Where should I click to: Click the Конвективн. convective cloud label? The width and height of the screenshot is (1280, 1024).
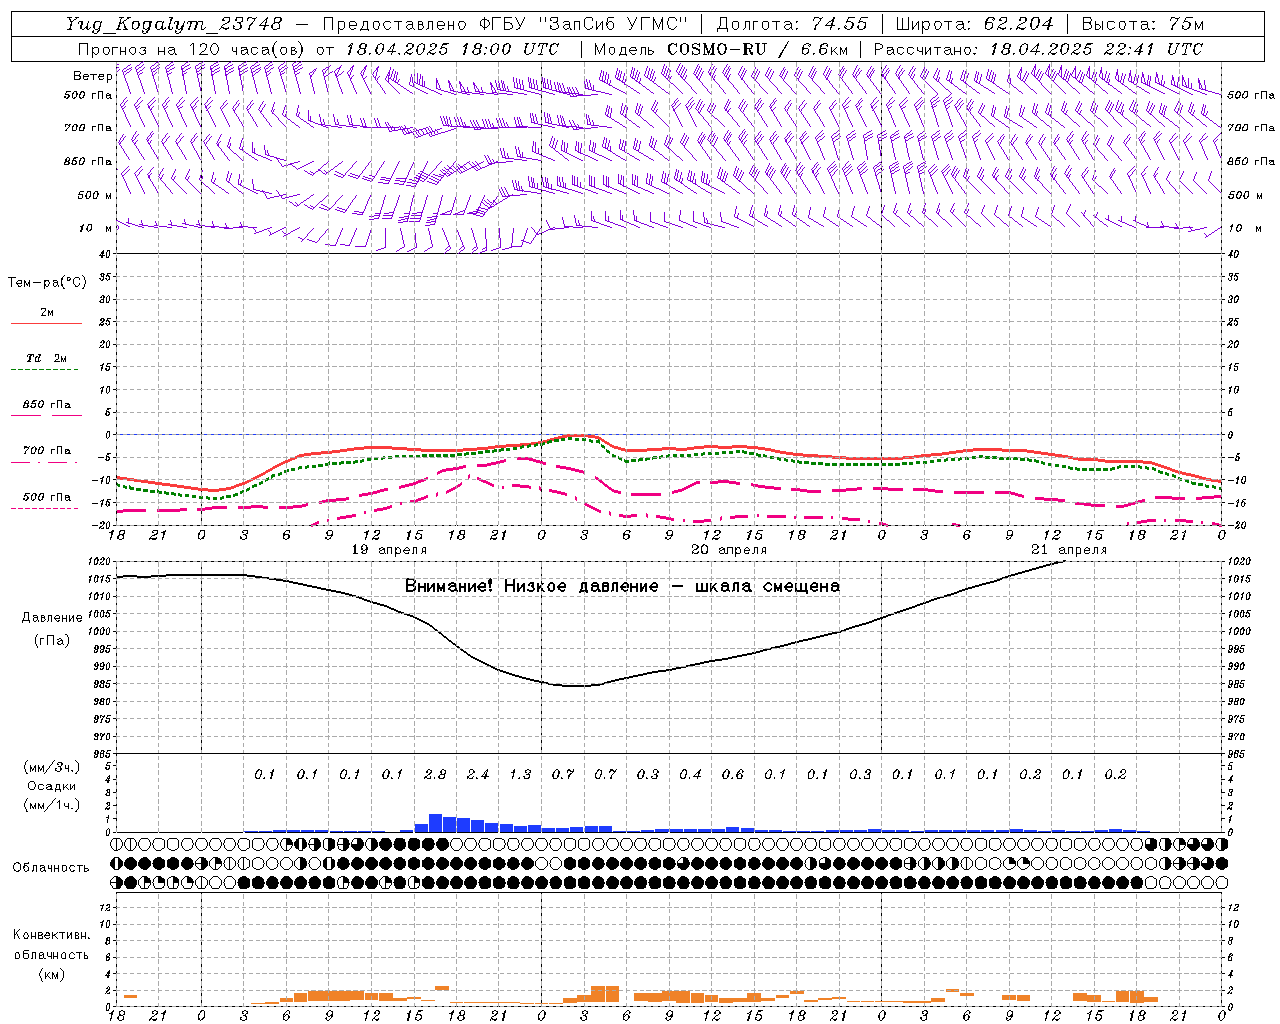coord(51,935)
